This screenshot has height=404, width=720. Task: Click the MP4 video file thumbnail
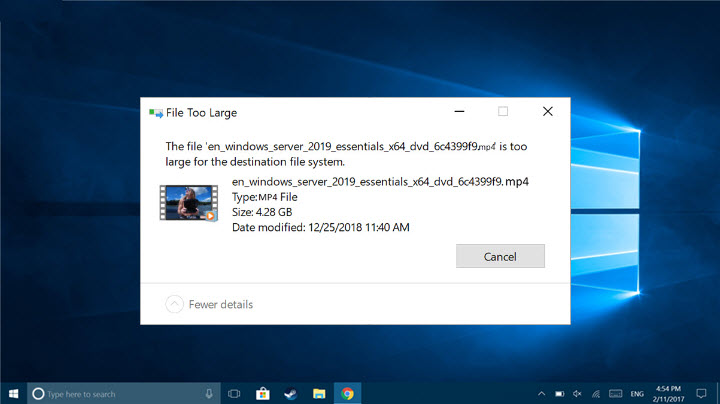pyautogui.click(x=189, y=201)
